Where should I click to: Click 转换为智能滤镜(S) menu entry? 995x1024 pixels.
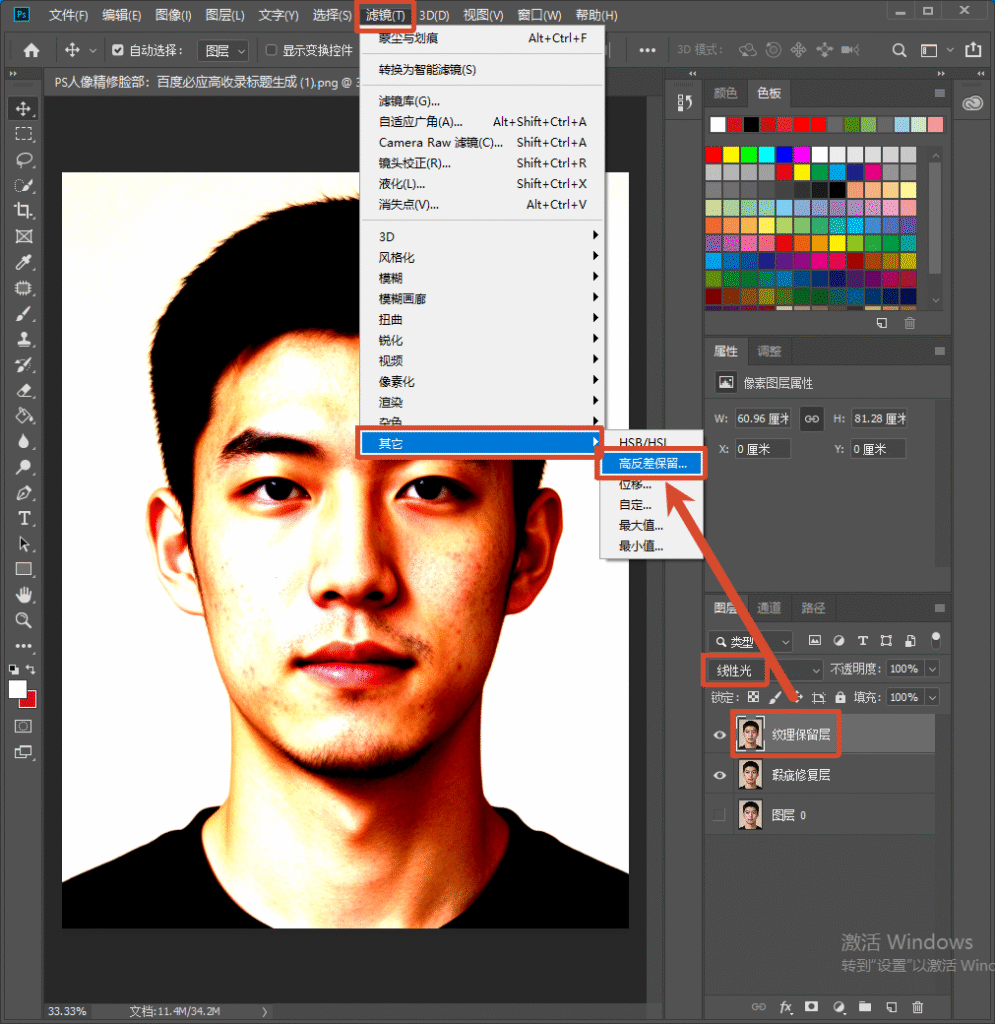coord(482,69)
